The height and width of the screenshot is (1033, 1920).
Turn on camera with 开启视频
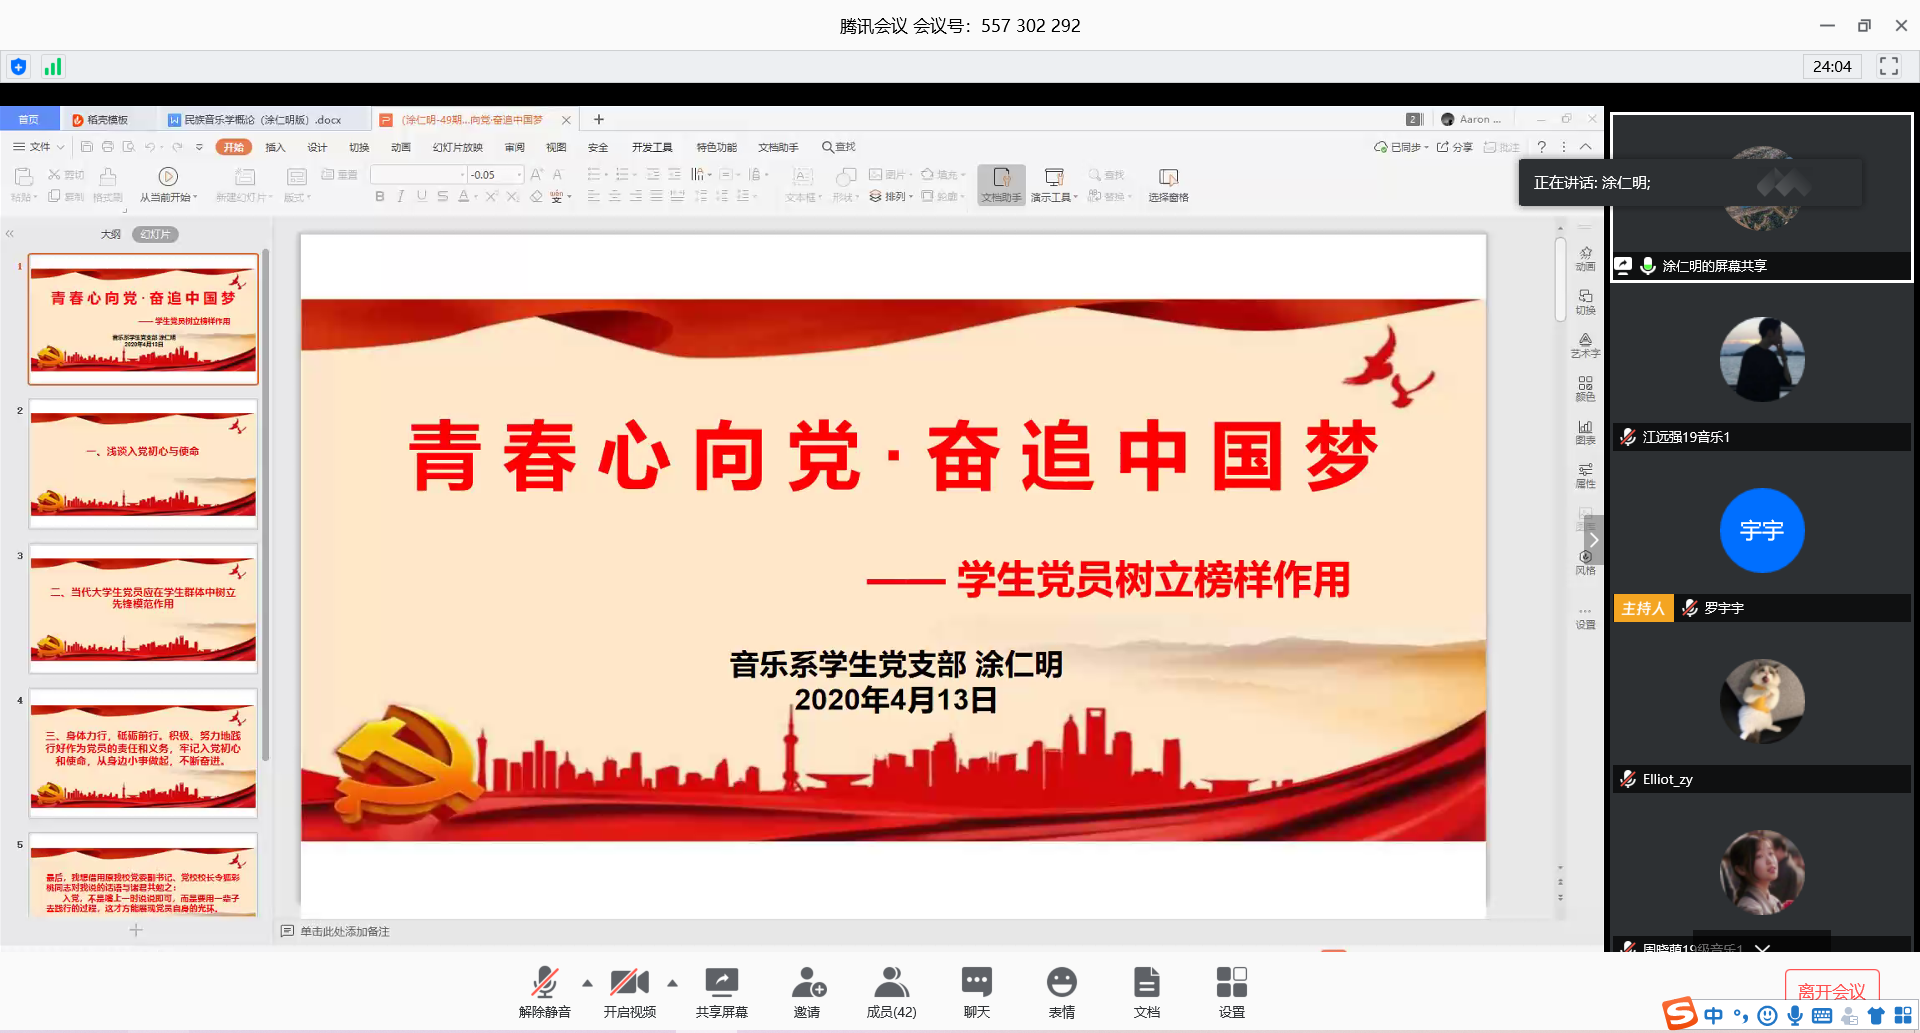[629, 983]
